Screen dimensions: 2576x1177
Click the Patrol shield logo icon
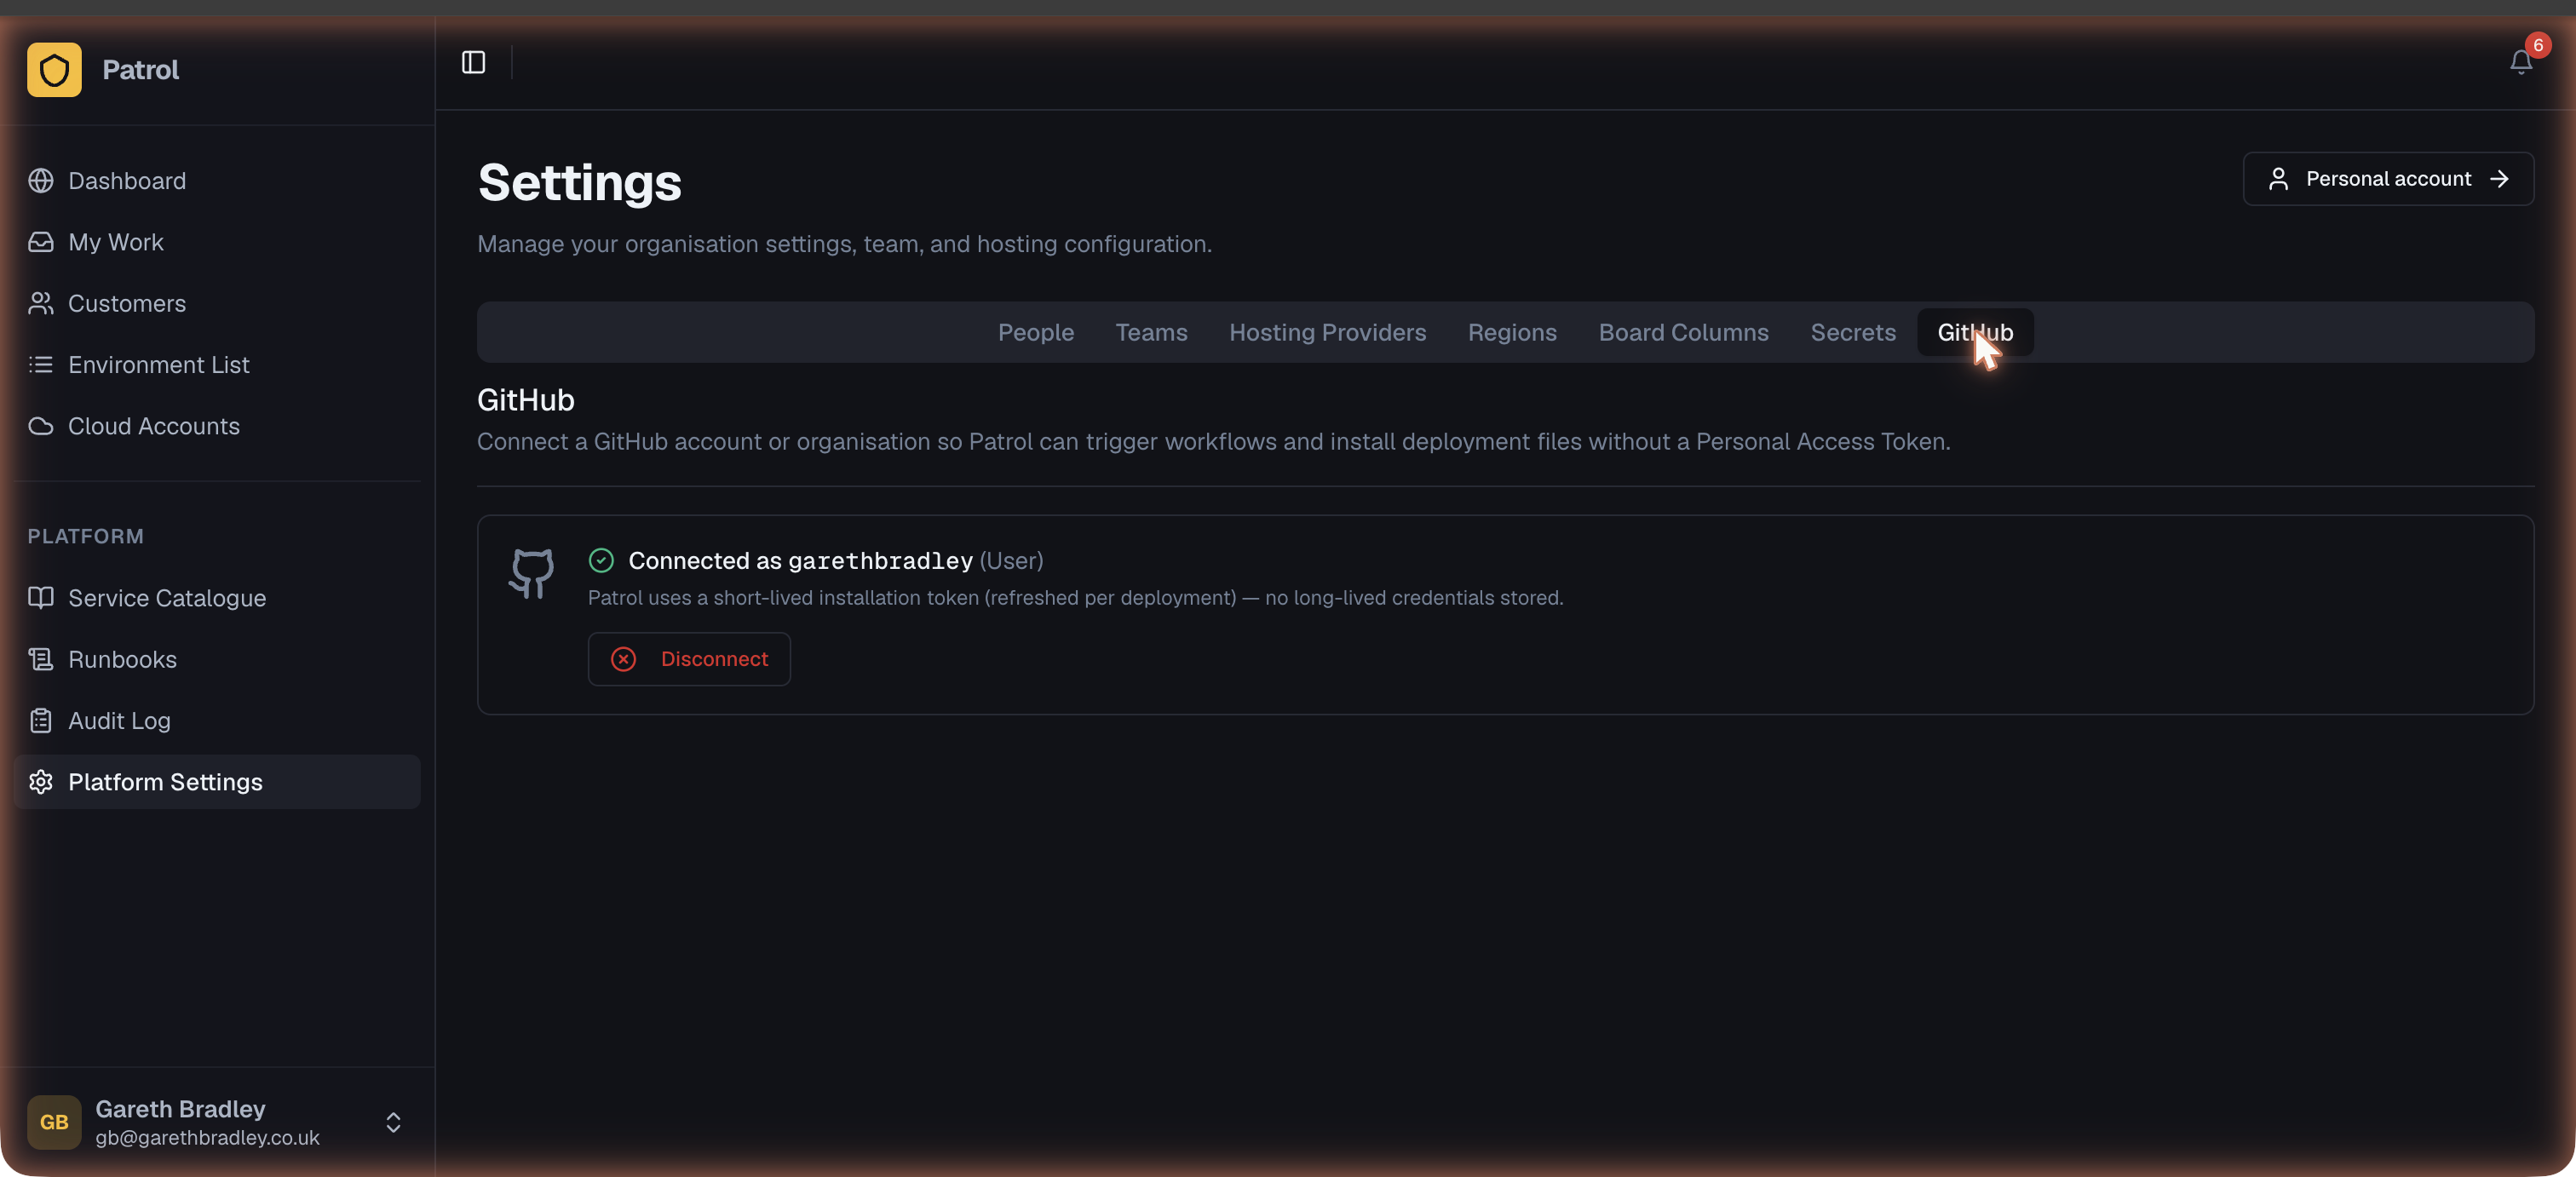pos(54,70)
